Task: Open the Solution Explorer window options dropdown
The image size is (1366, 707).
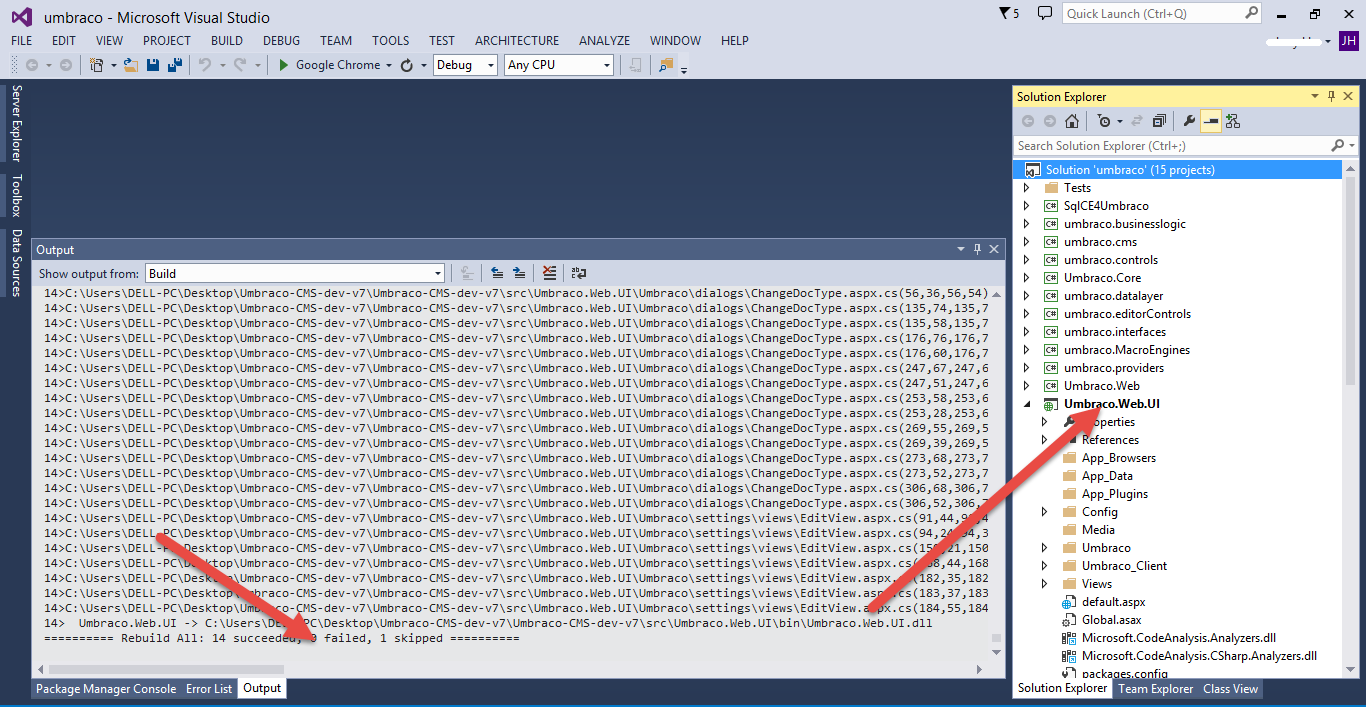Action: pos(1315,96)
